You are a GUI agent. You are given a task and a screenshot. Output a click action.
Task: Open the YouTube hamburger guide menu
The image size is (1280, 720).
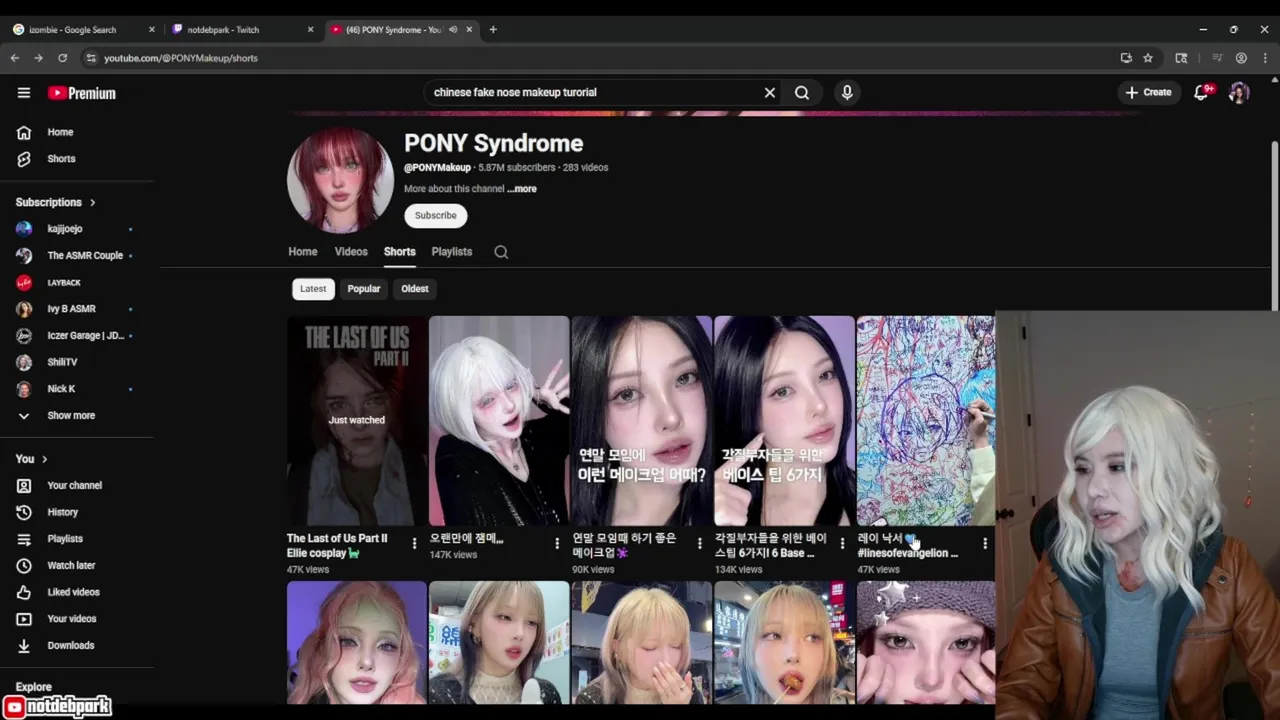[x=24, y=93]
